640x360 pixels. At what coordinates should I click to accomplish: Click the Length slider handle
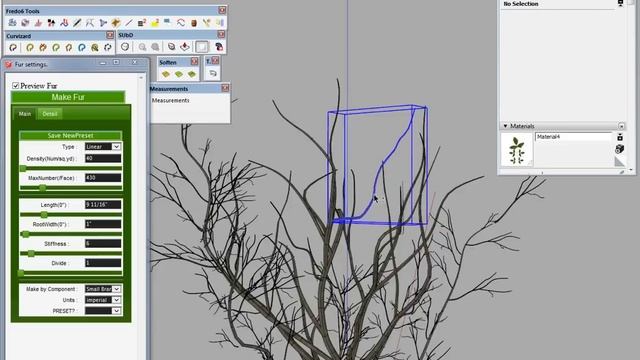click(x=44, y=215)
